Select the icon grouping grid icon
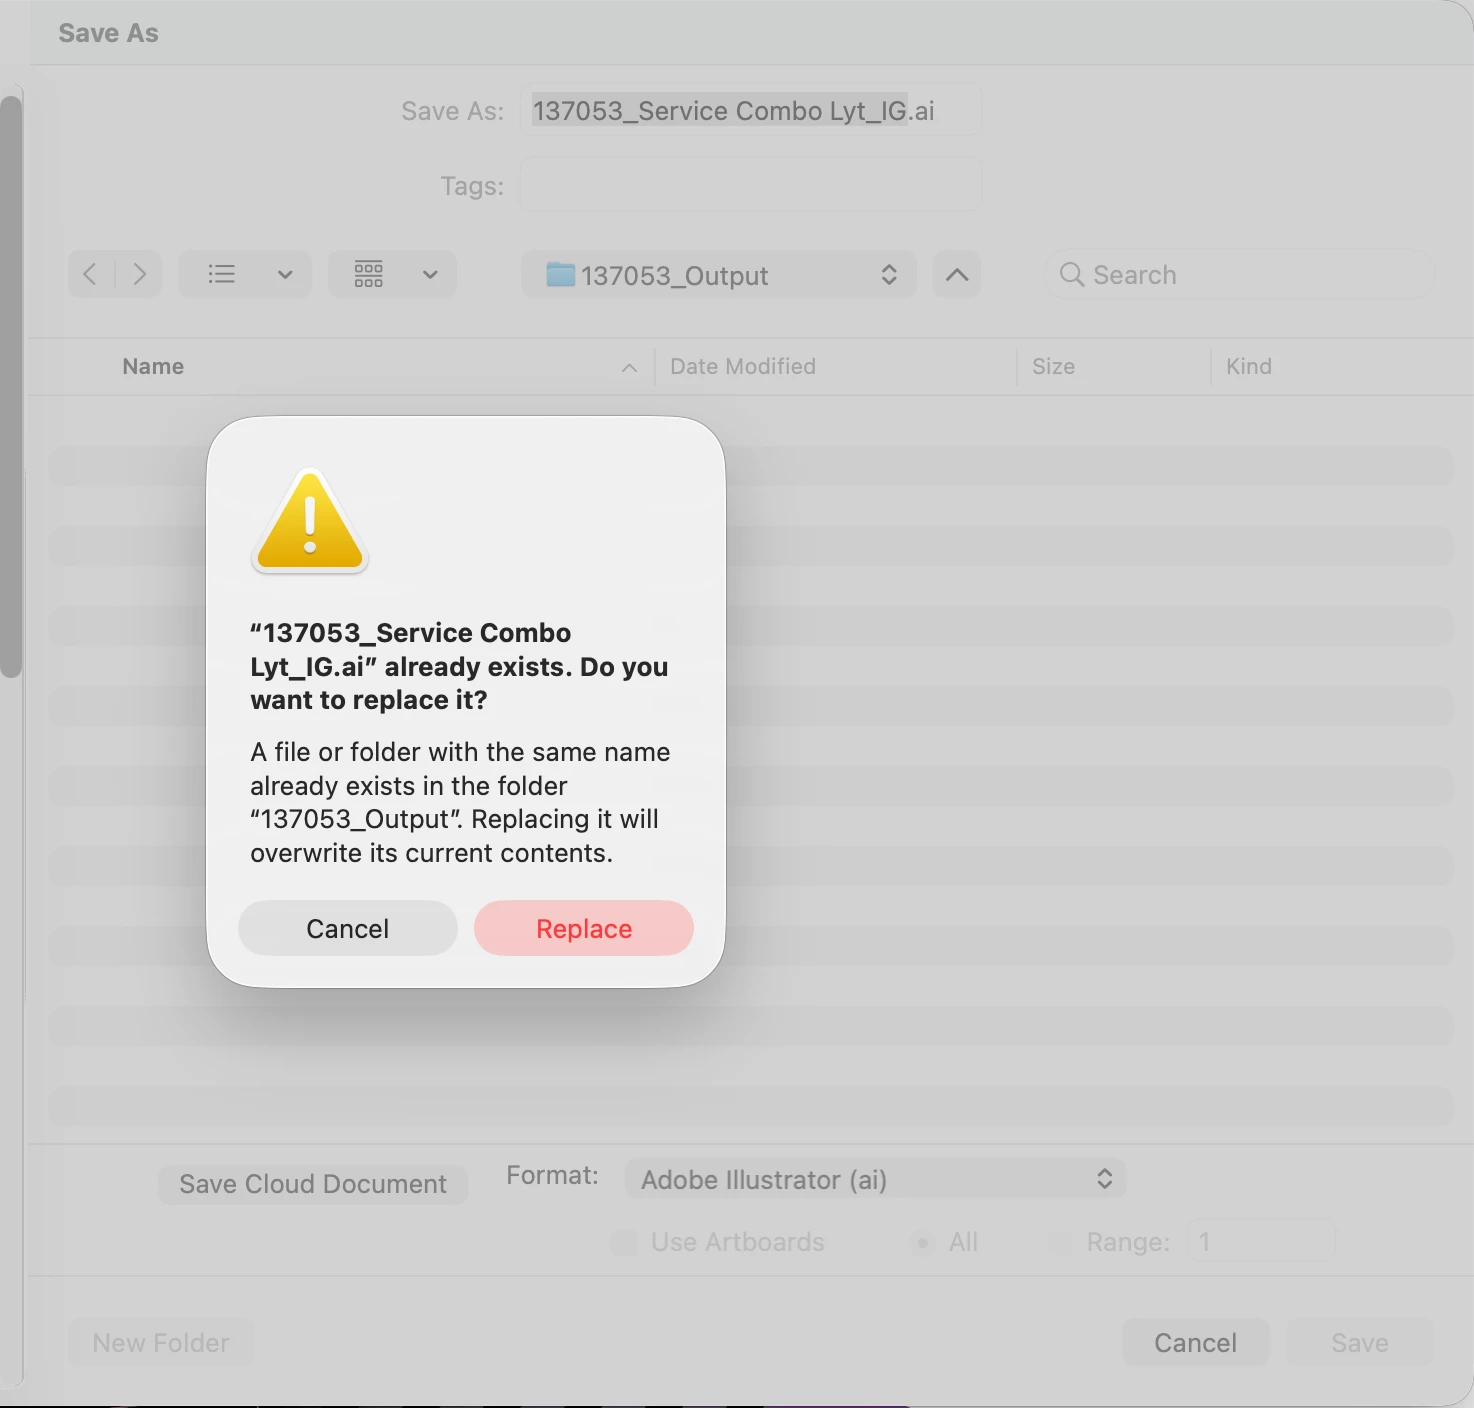The image size is (1474, 1408). click(x=369, y=274)
